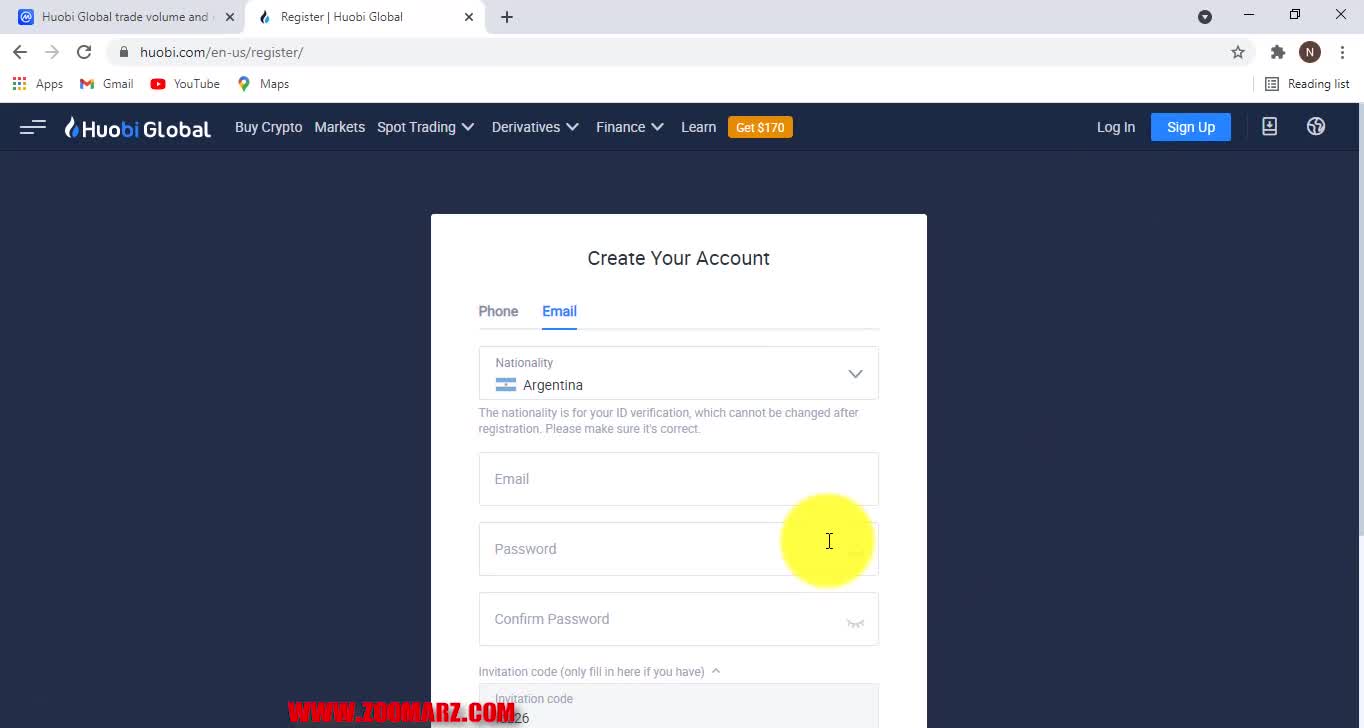
Task: Open the Apps bookmarks shortcut
Action: click(x=37, y=84)
